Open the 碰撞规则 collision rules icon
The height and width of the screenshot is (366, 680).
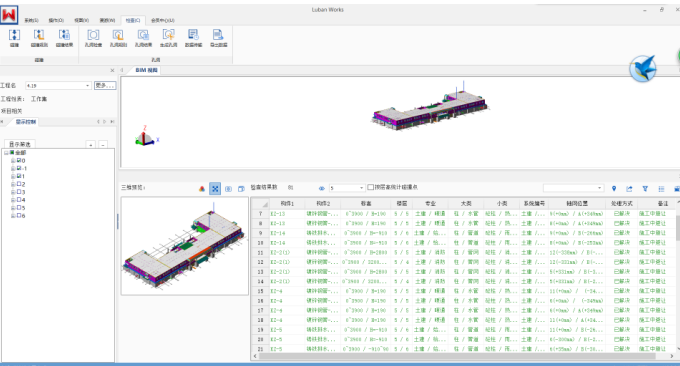pos(39,38)
